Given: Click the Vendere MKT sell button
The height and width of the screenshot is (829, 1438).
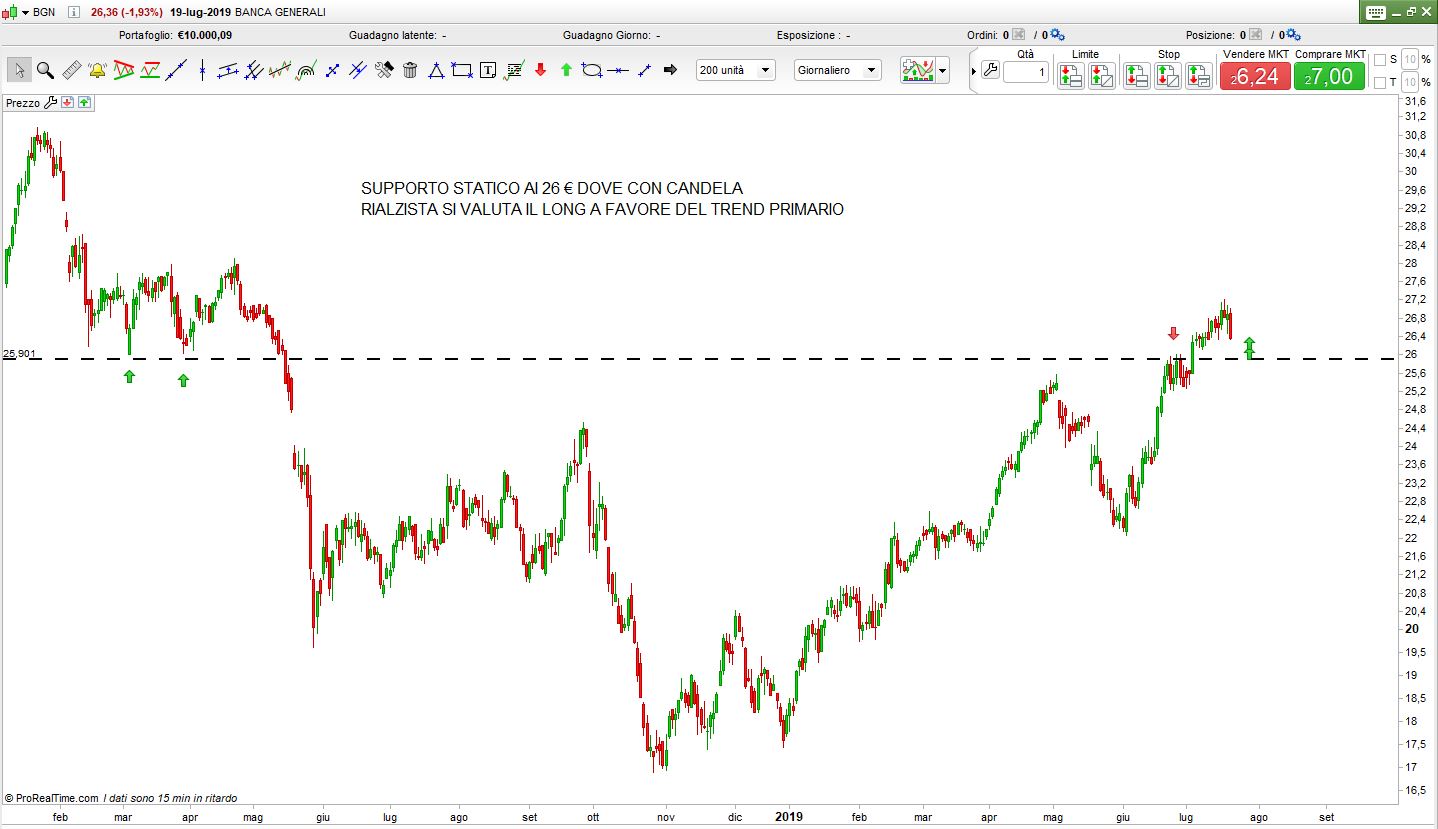Looking at the screenshot, I should [x=1255, y=76].
